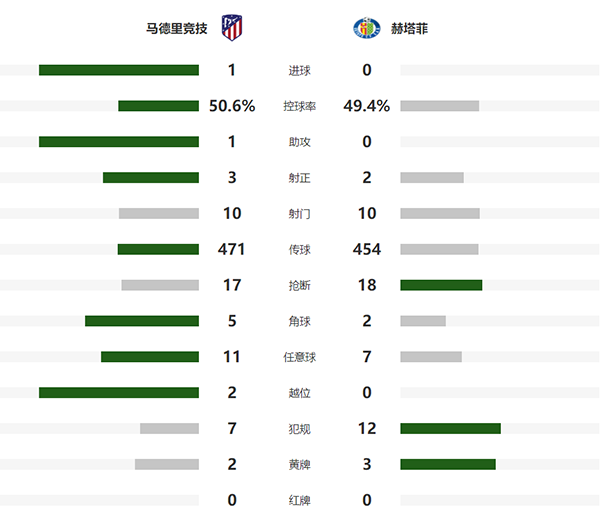Select the 助攻 row label
The height and width of the screenshot is (521, 600).
point(299,142)
